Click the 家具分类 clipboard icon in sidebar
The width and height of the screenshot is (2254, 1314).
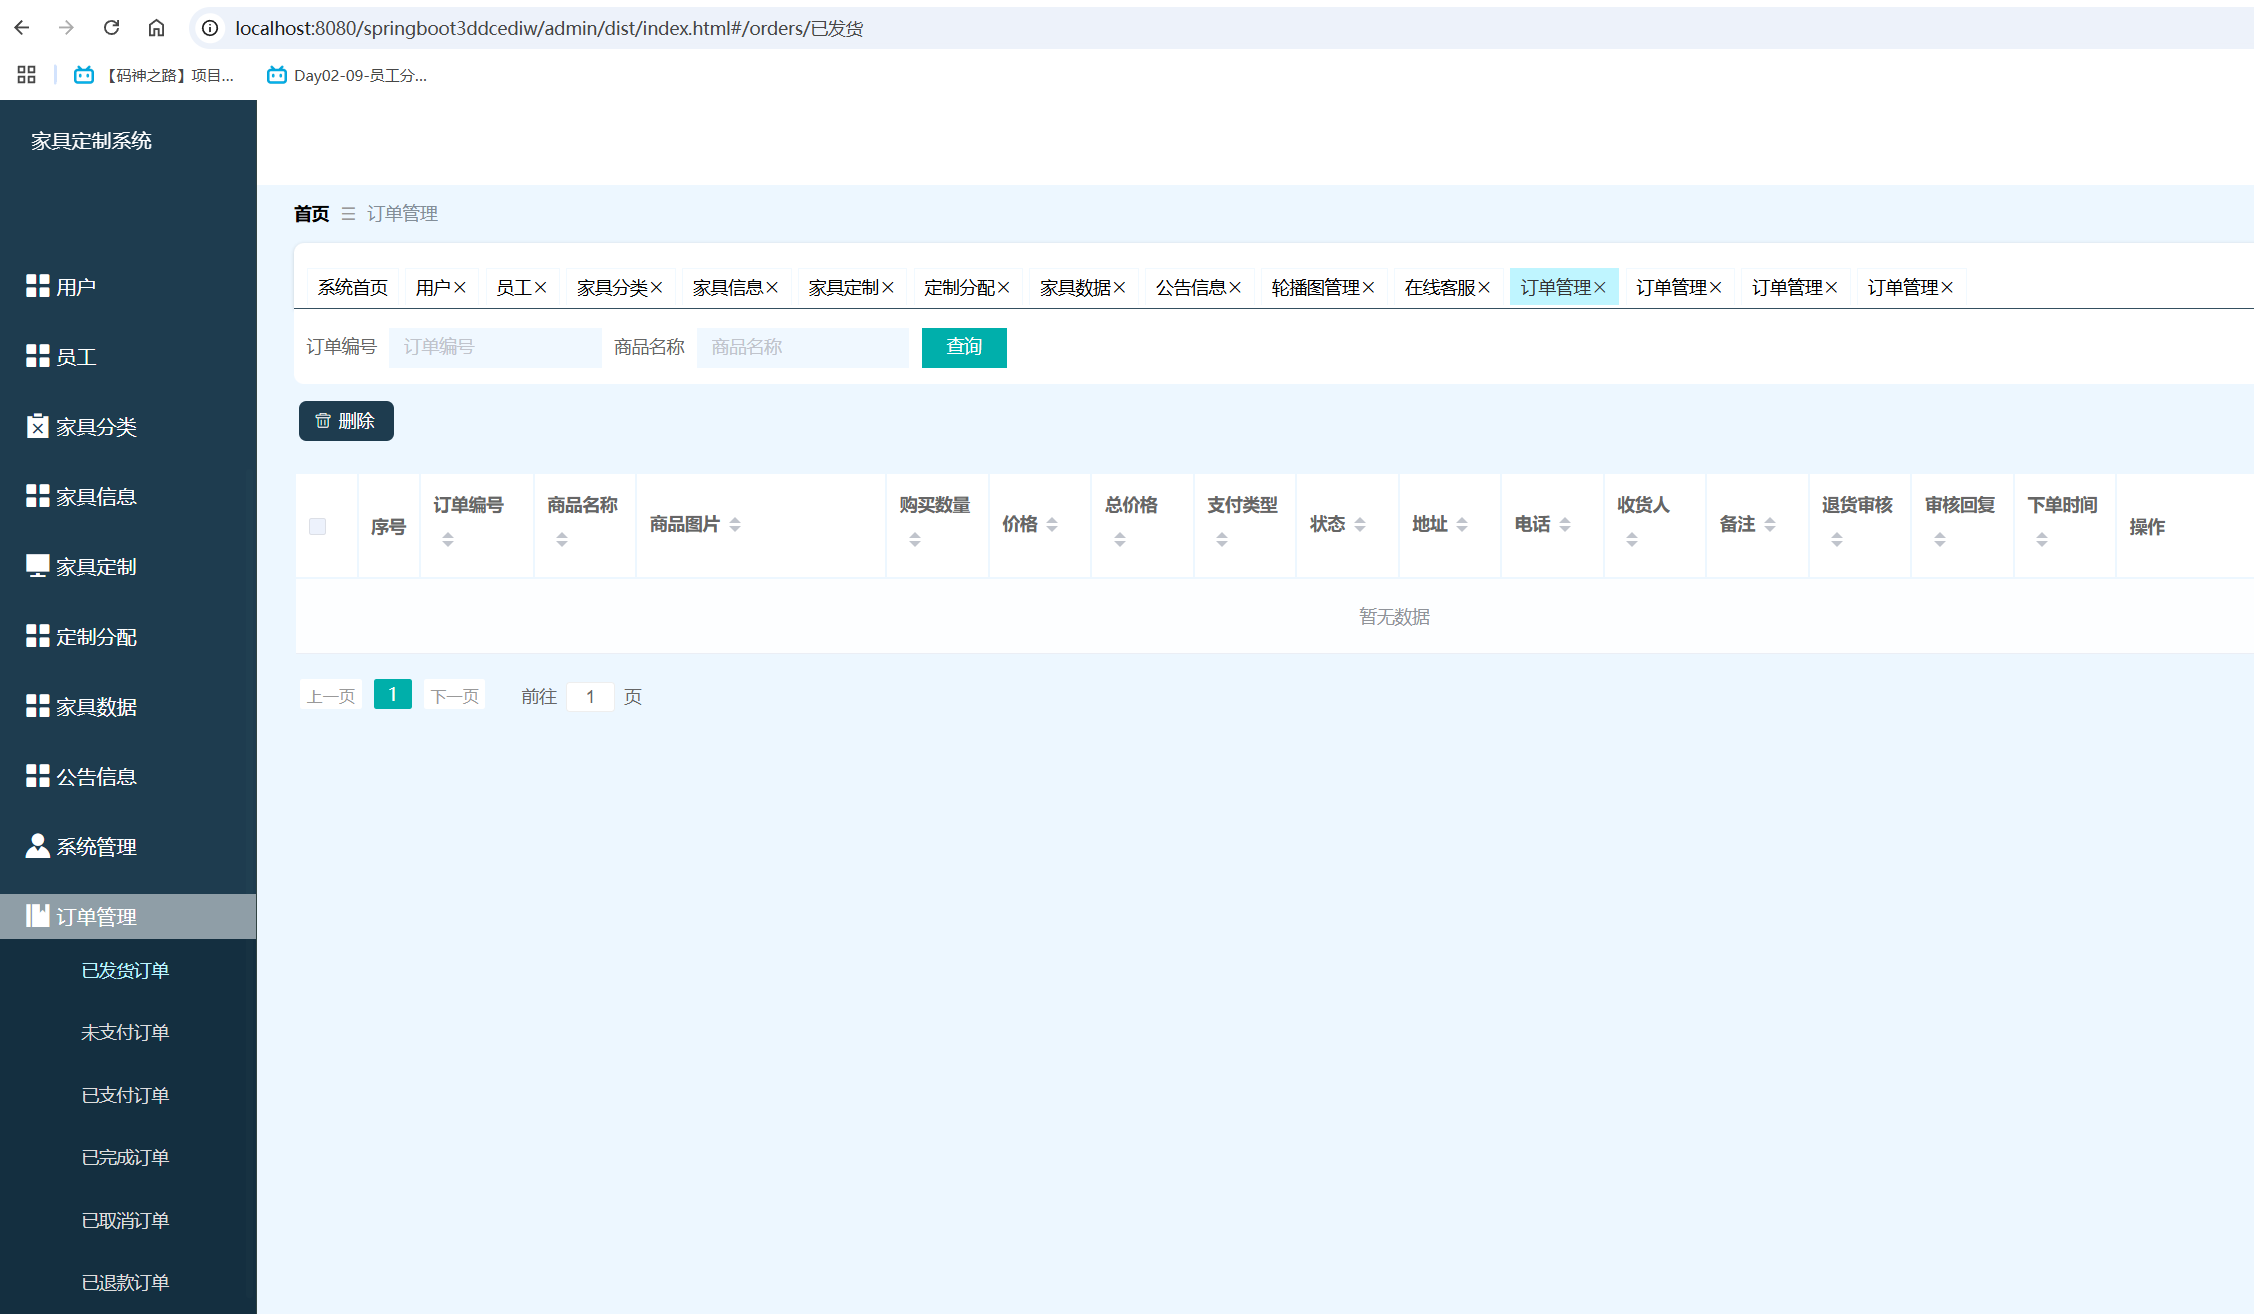[x=37, y=426]
